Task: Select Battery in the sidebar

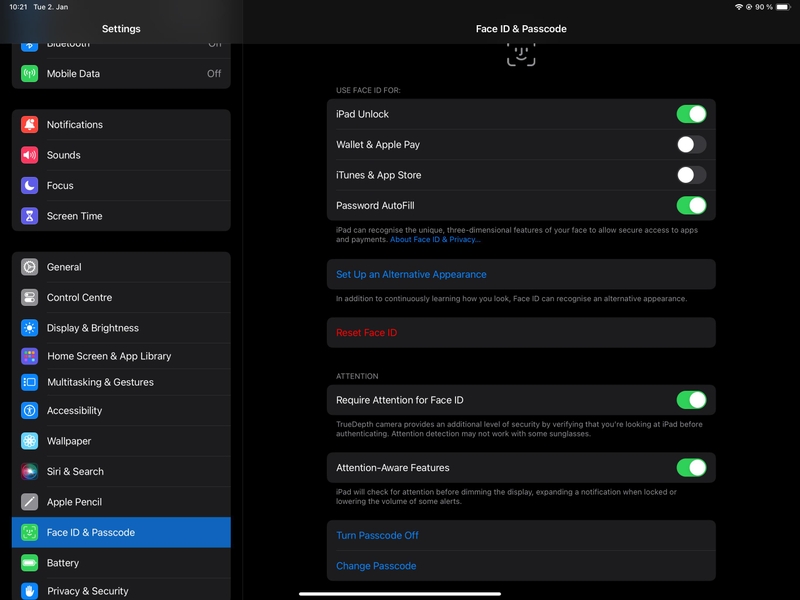Action: pyautogui.click(x=121, y=563)
